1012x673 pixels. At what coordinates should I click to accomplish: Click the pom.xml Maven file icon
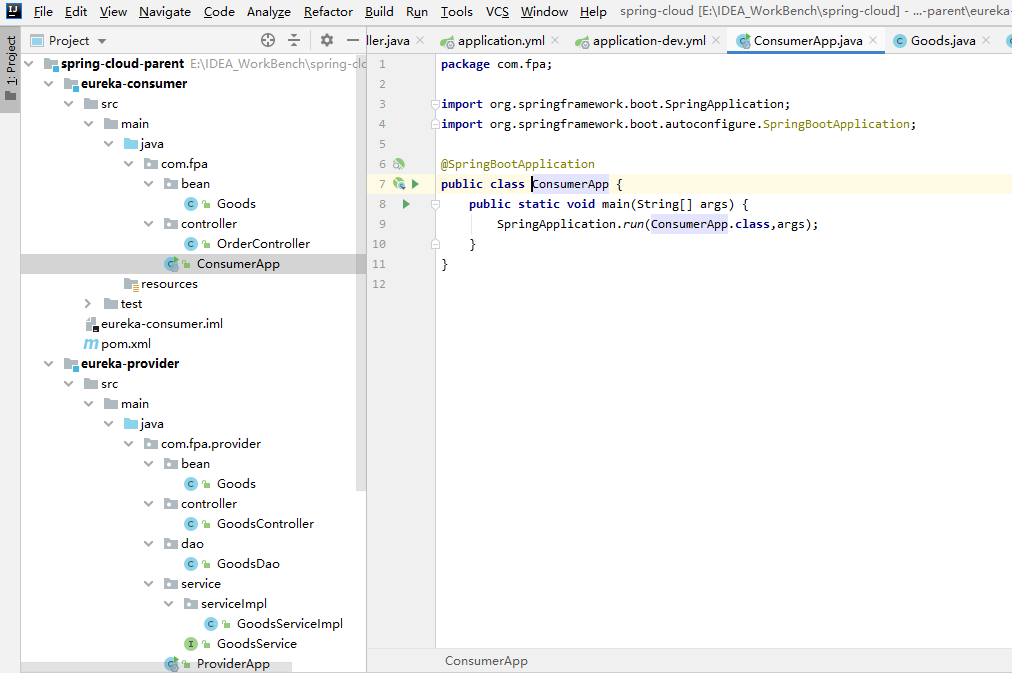(x=91, y=344)
